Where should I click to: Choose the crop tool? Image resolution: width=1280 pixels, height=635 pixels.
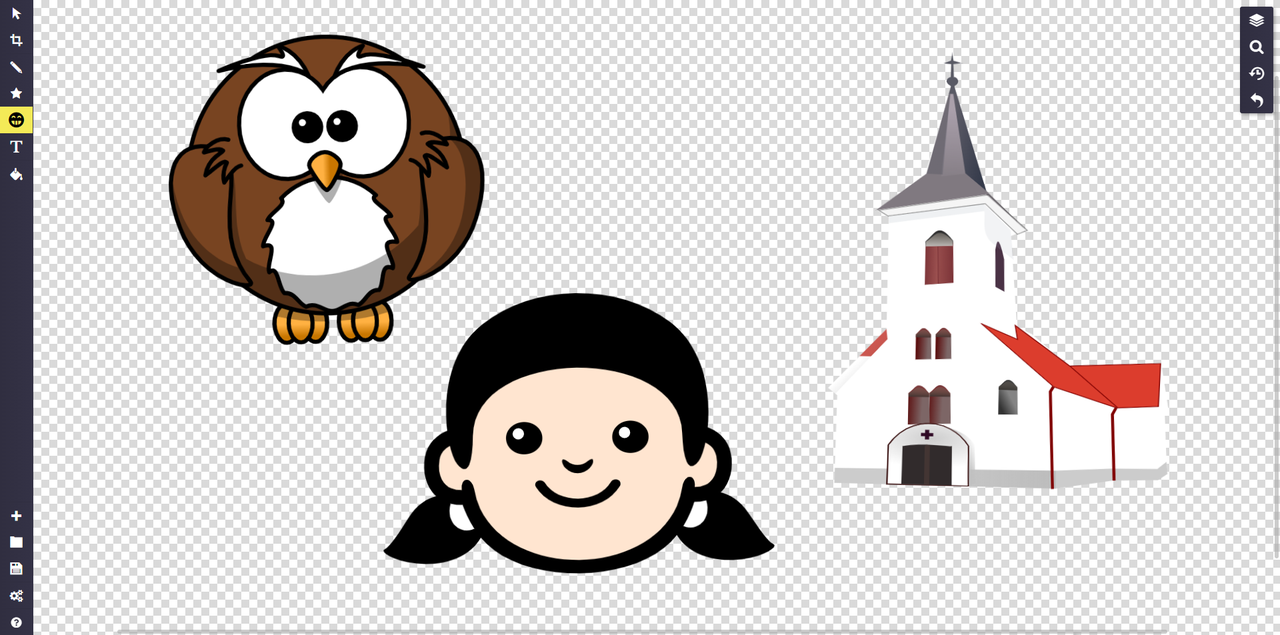tap(16, 40)
